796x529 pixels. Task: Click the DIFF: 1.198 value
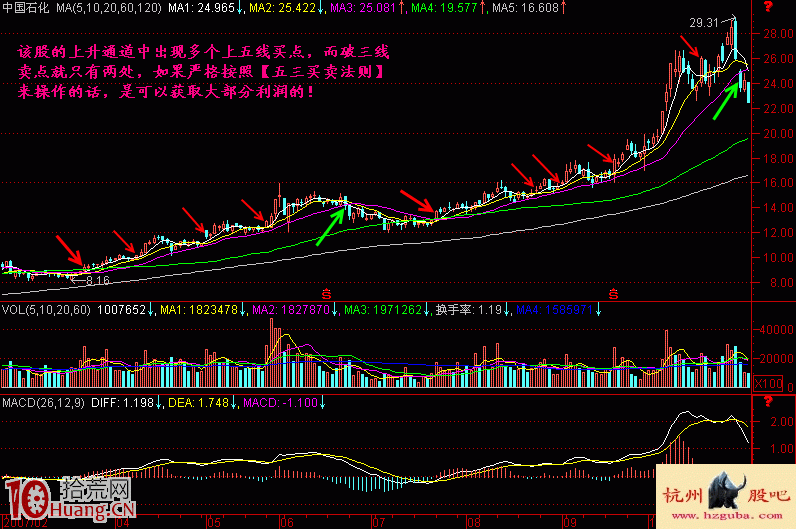point(122,403)
